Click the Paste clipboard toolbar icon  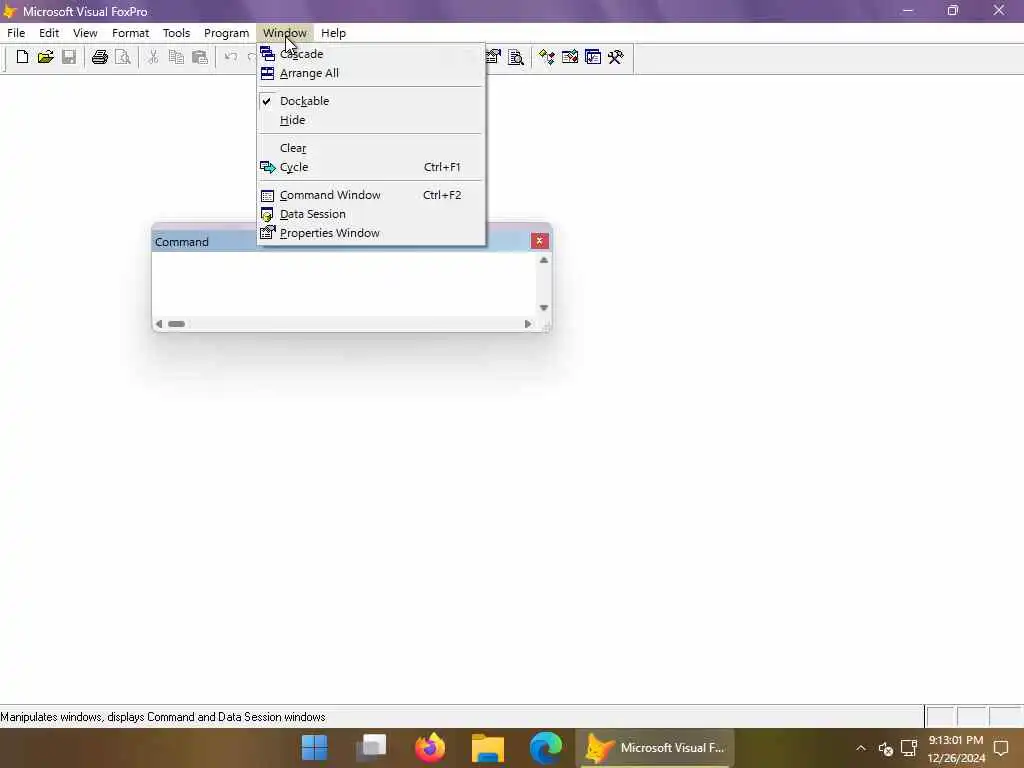[x=200, y=57]
